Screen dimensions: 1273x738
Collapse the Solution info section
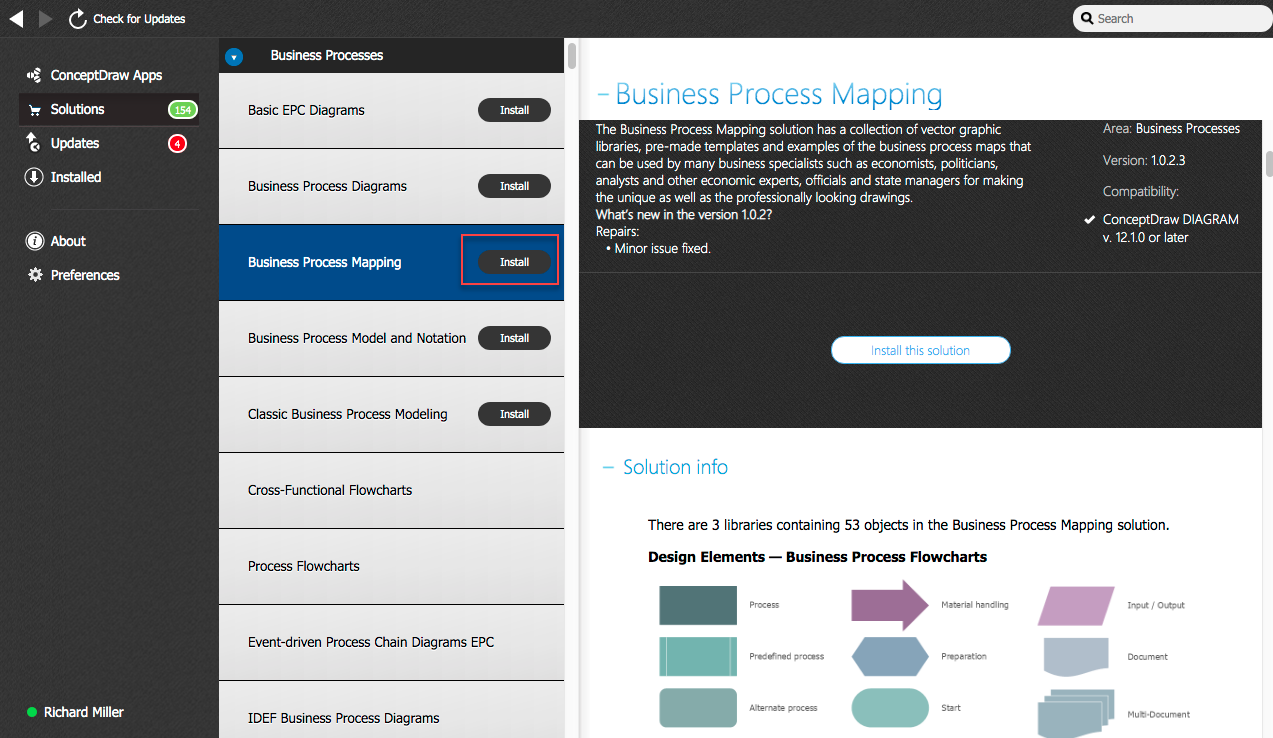point(608,467)
